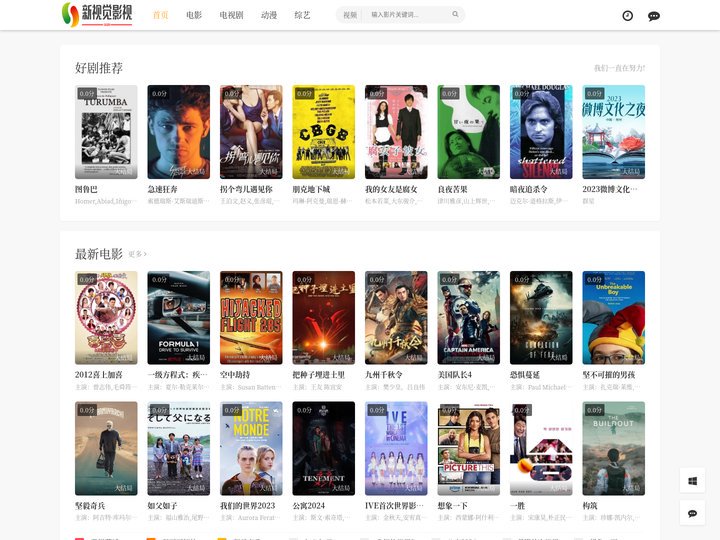Screen dimensions: 720x540
Task: Click the 公寓2024 title link
Action: tap(309, 506)
